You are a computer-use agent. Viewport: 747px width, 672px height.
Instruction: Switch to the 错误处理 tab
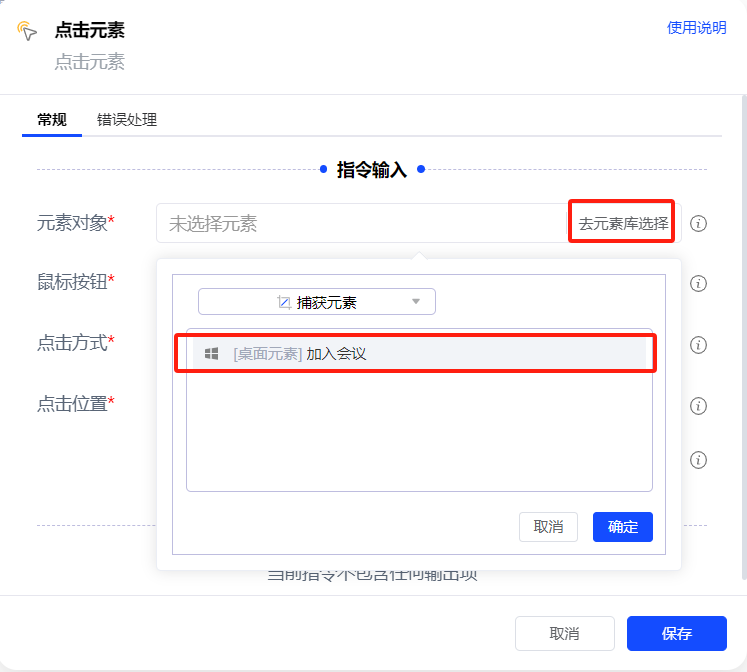tap(126, 120)
